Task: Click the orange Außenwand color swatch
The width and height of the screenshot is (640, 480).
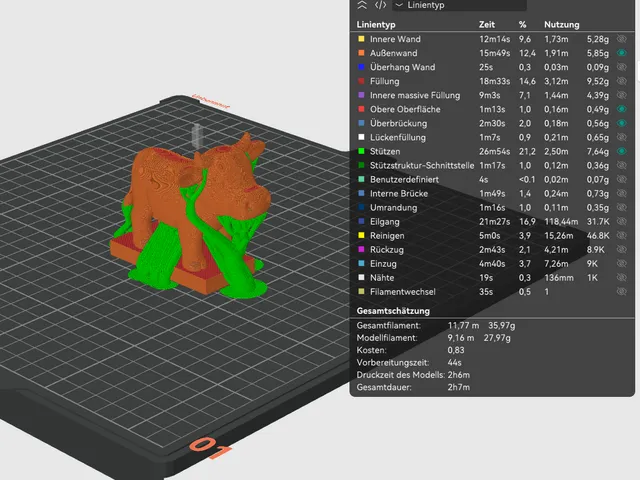Action: point(361,53)
